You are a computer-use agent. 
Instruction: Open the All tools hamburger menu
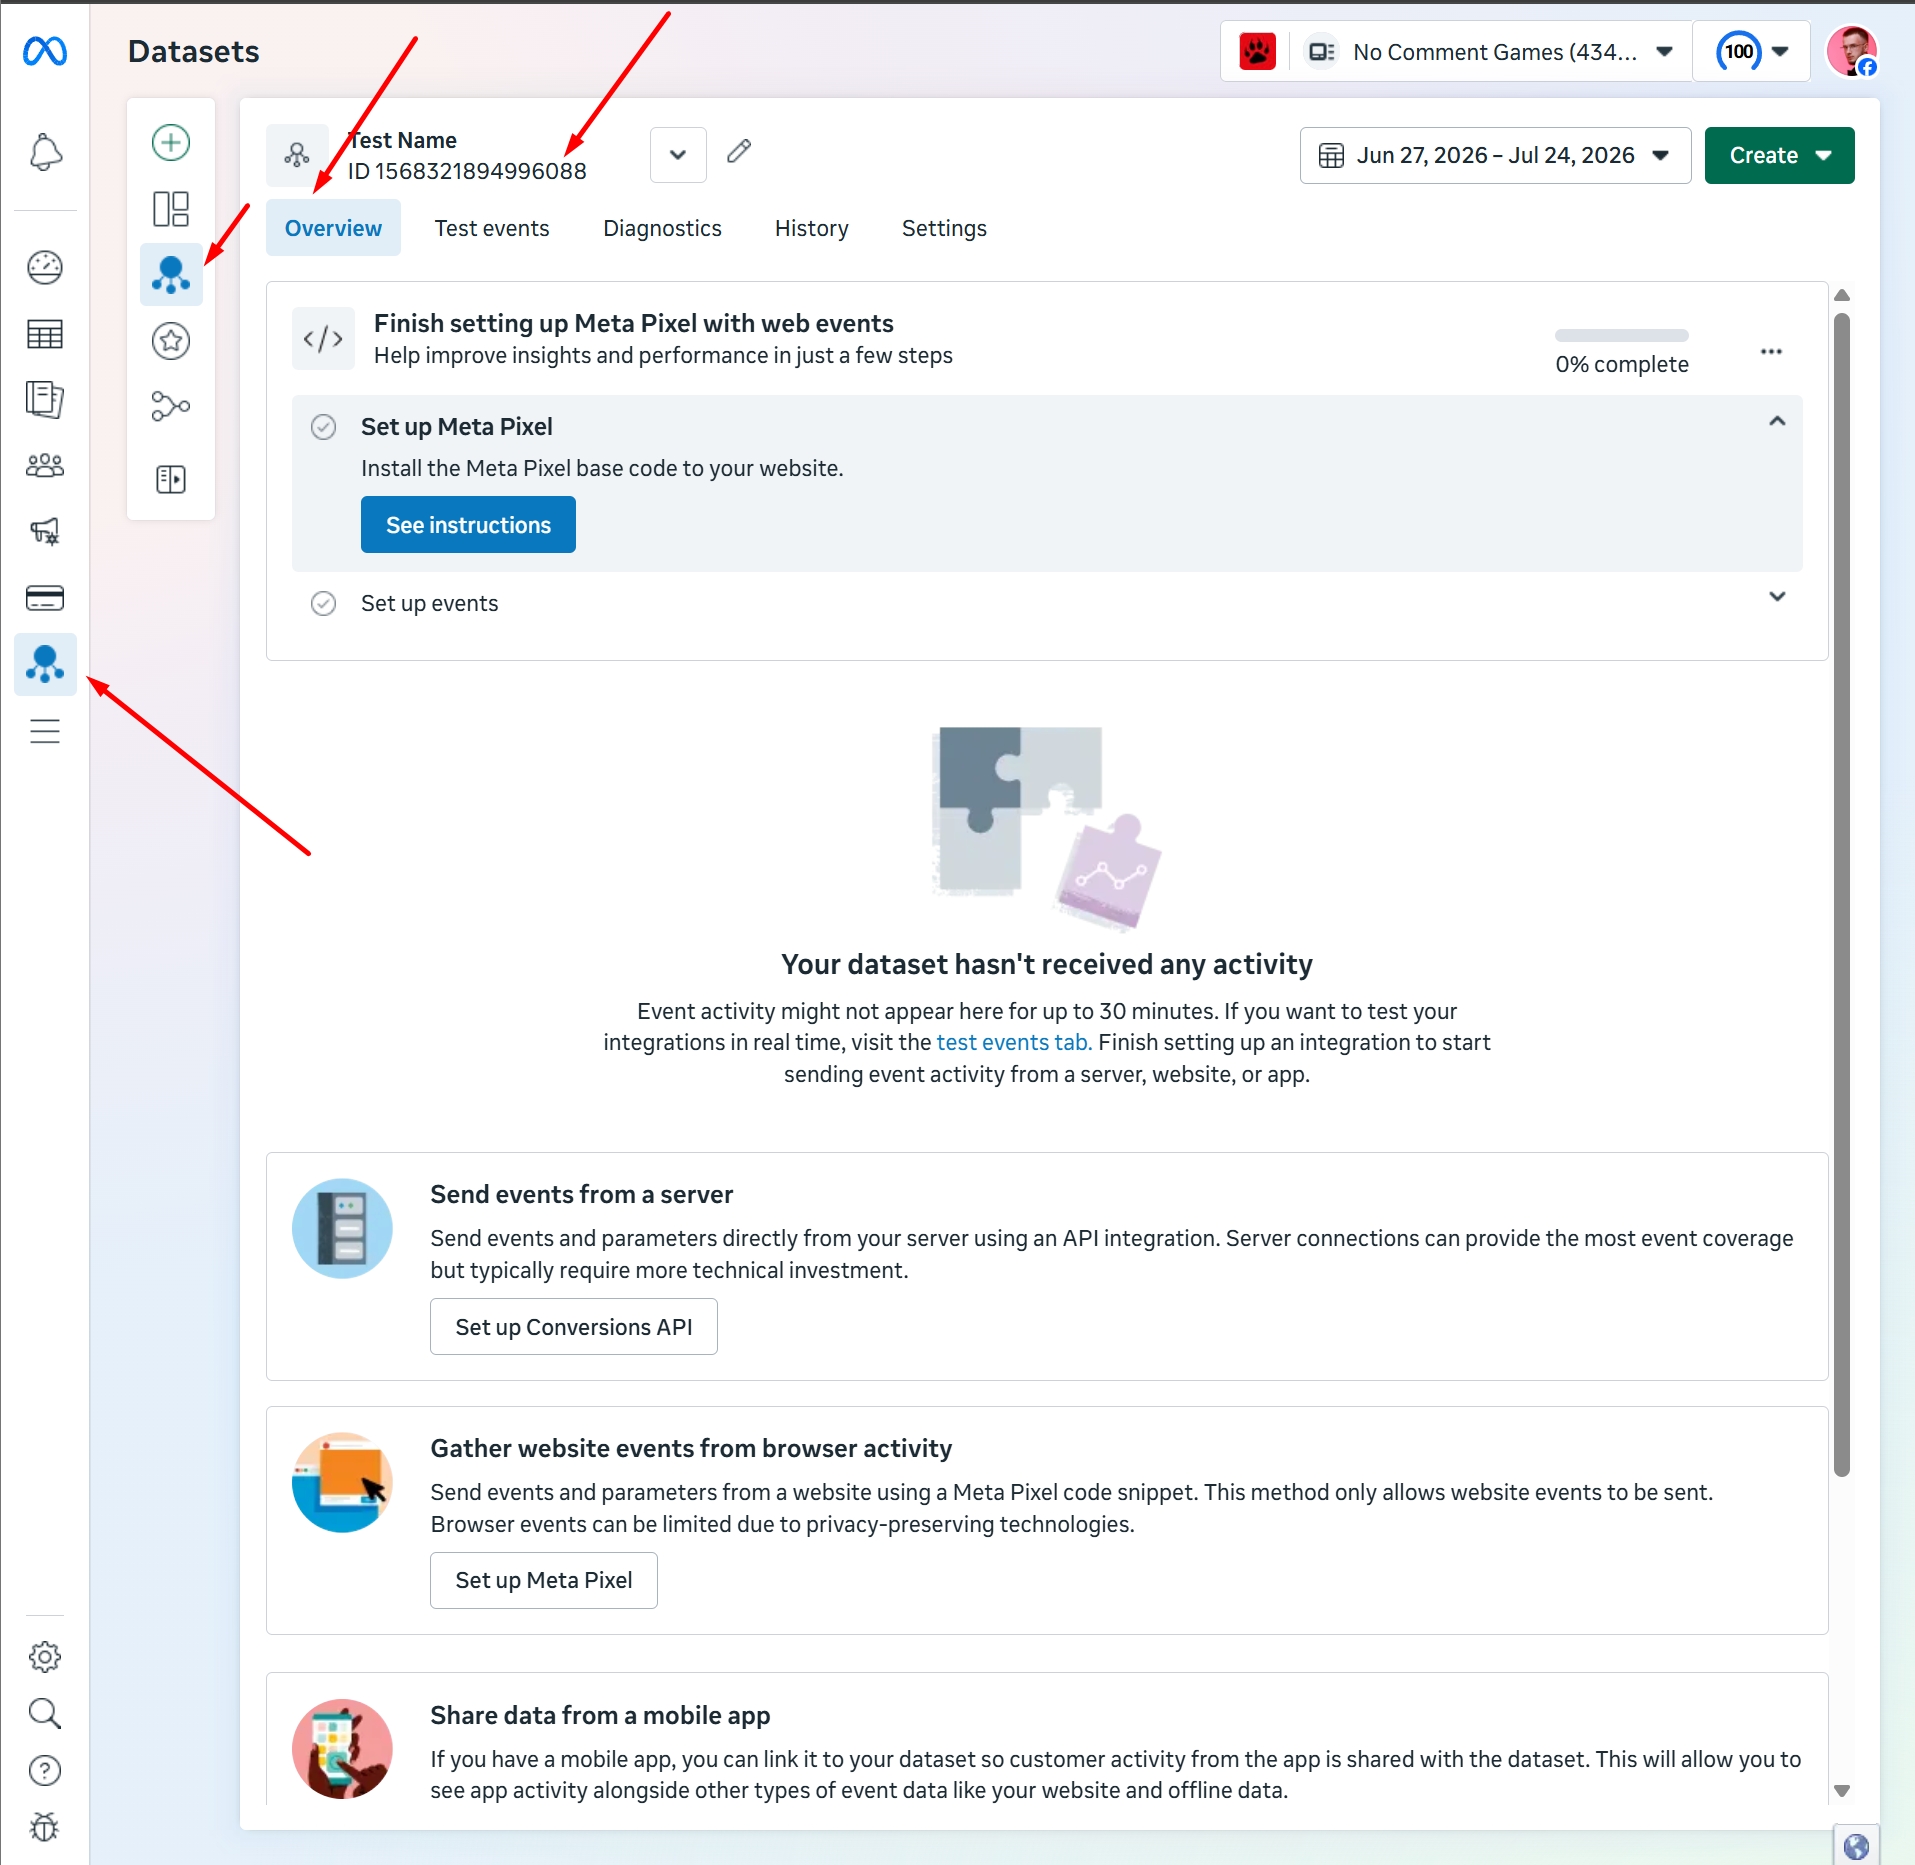pyautogui.click(x=45, y=731)
